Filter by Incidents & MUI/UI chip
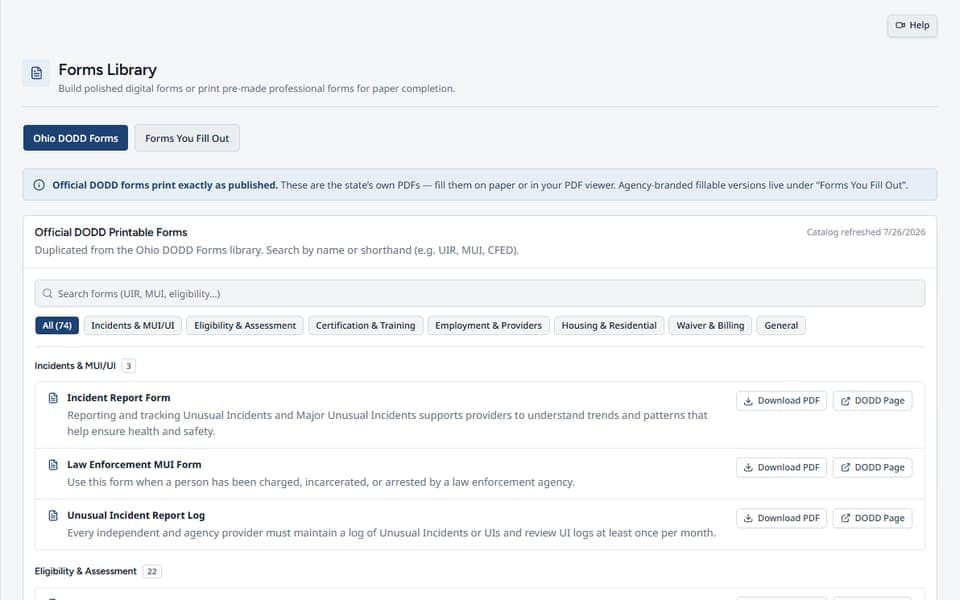 [133, 326]
